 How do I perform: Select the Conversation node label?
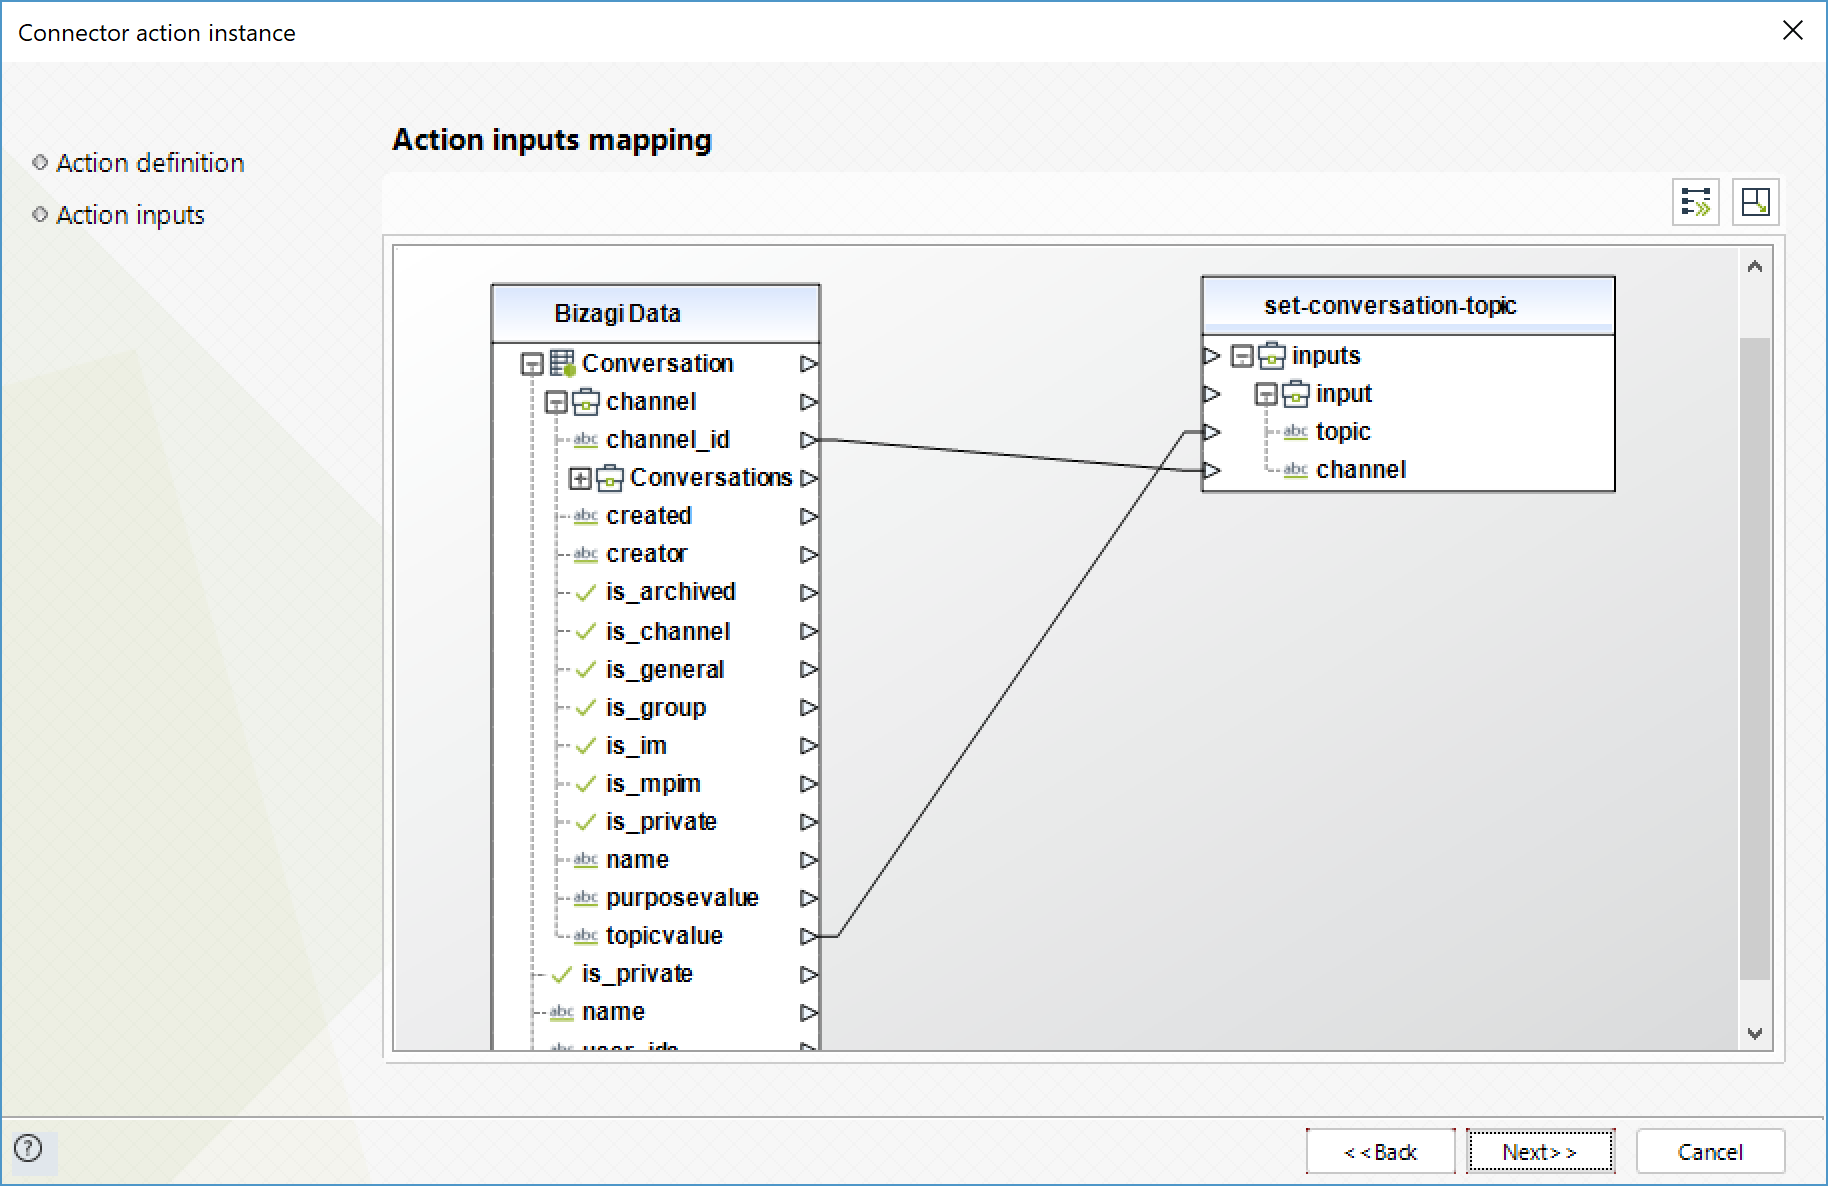pos(658,363)
